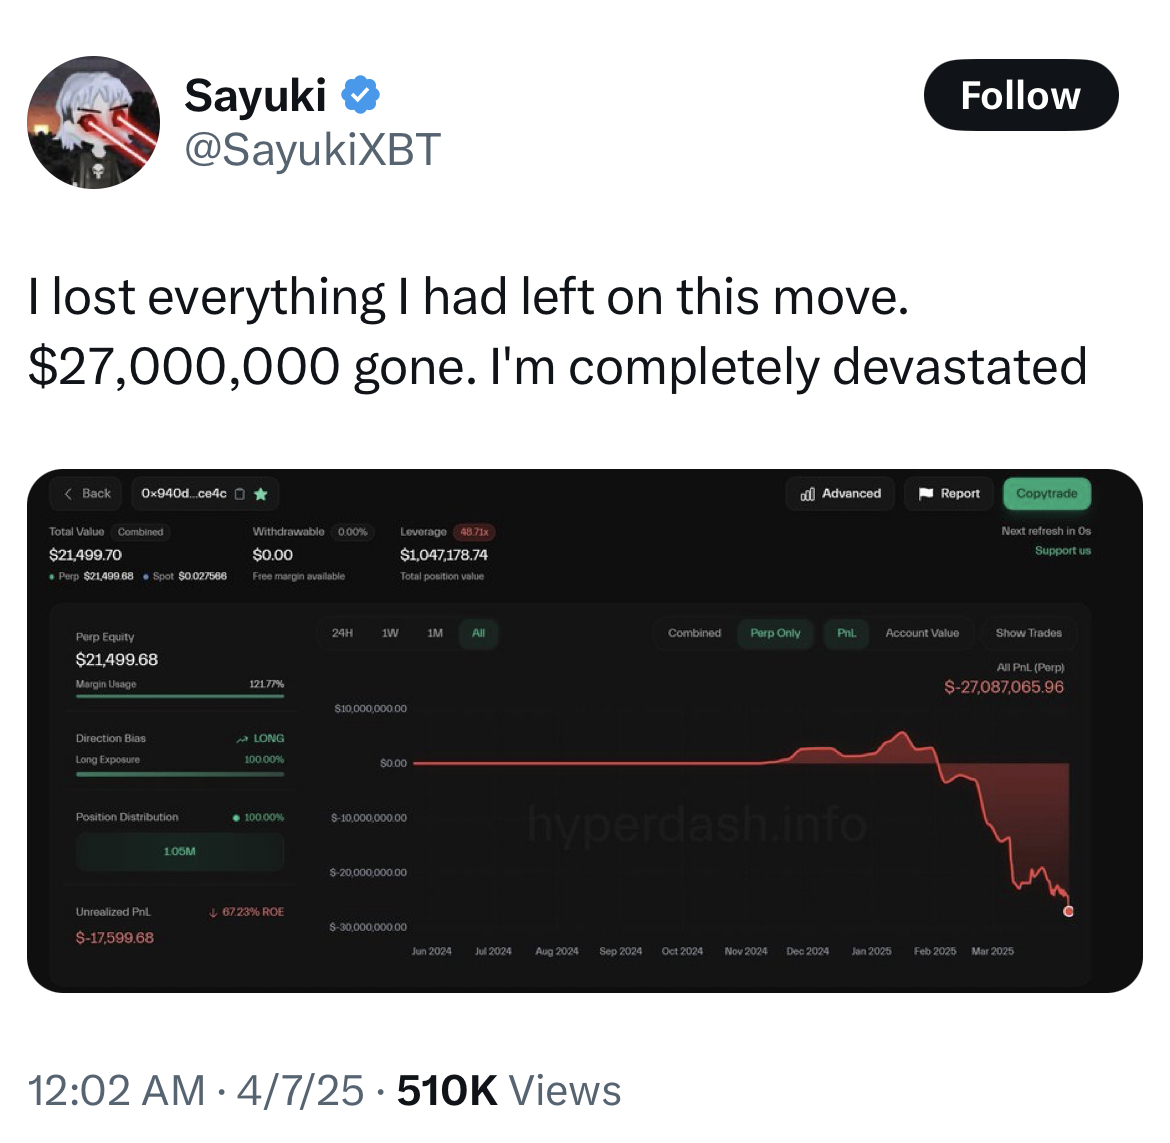Open the All time range selector

478,633
